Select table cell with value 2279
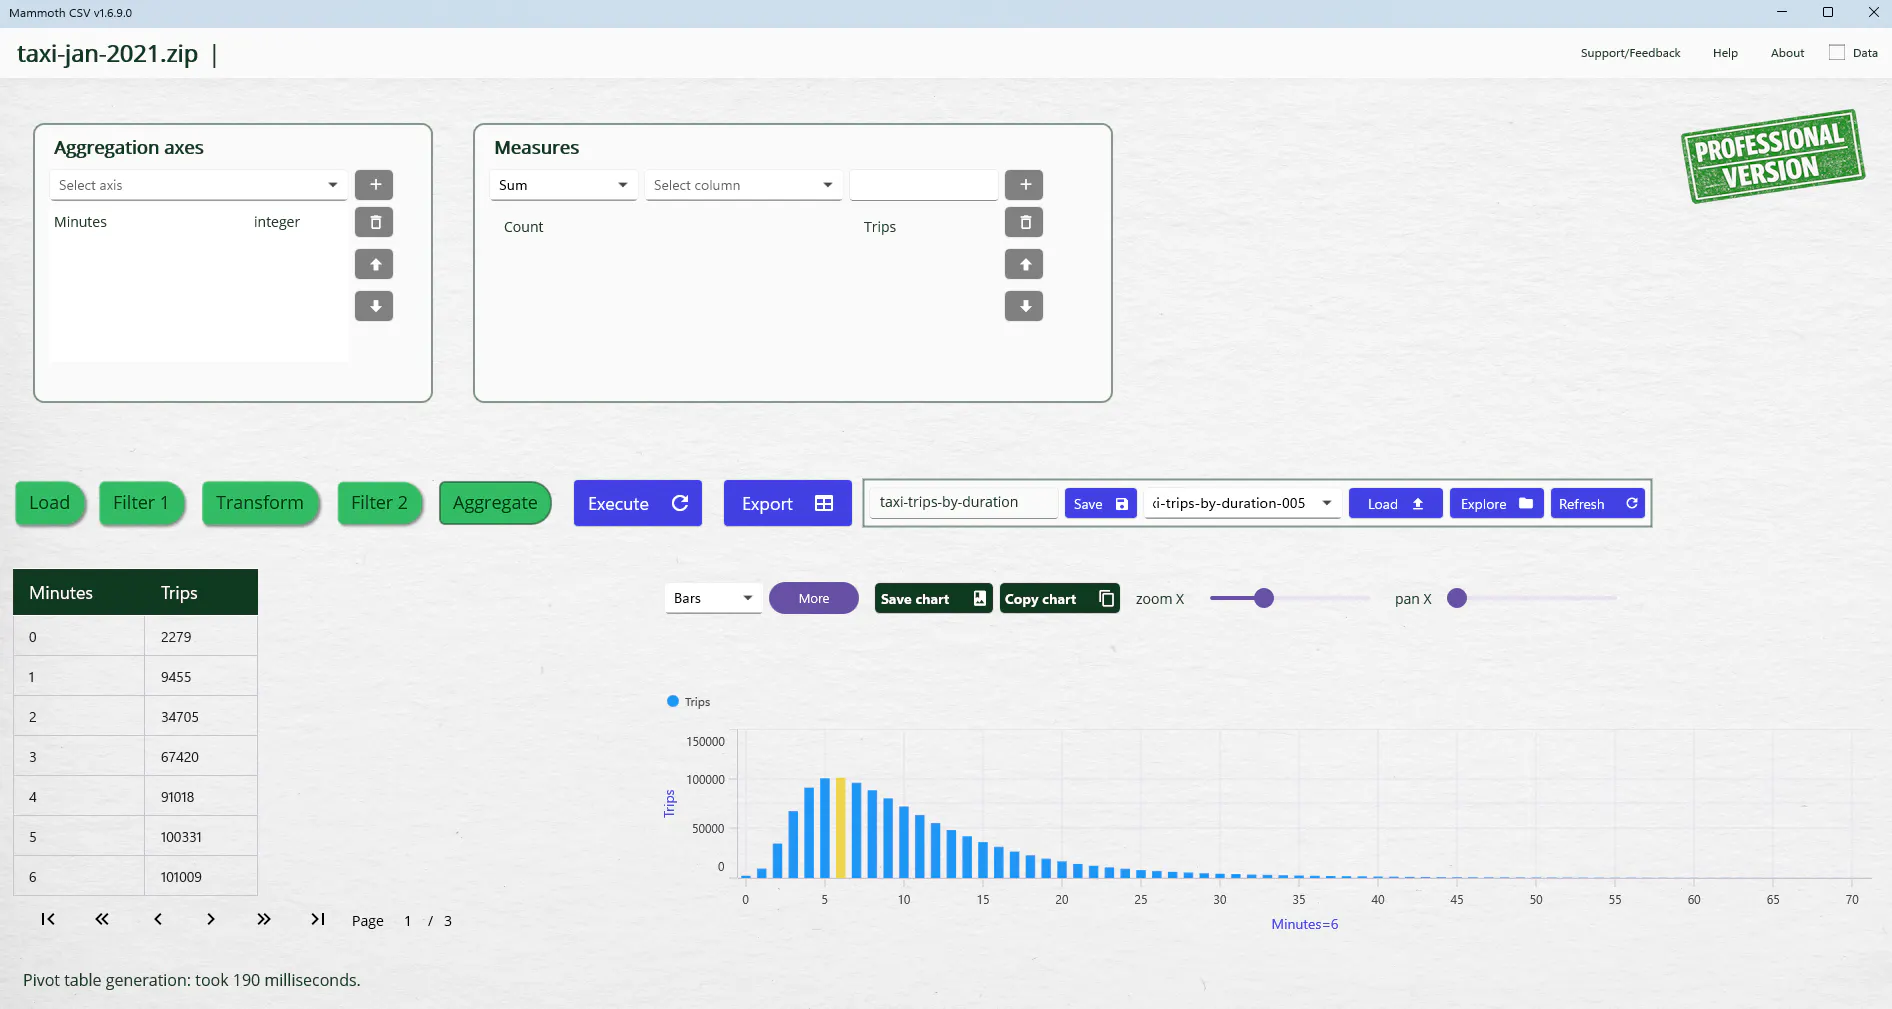This screenshot has width=1892, height=1009. tap(201, 636)
